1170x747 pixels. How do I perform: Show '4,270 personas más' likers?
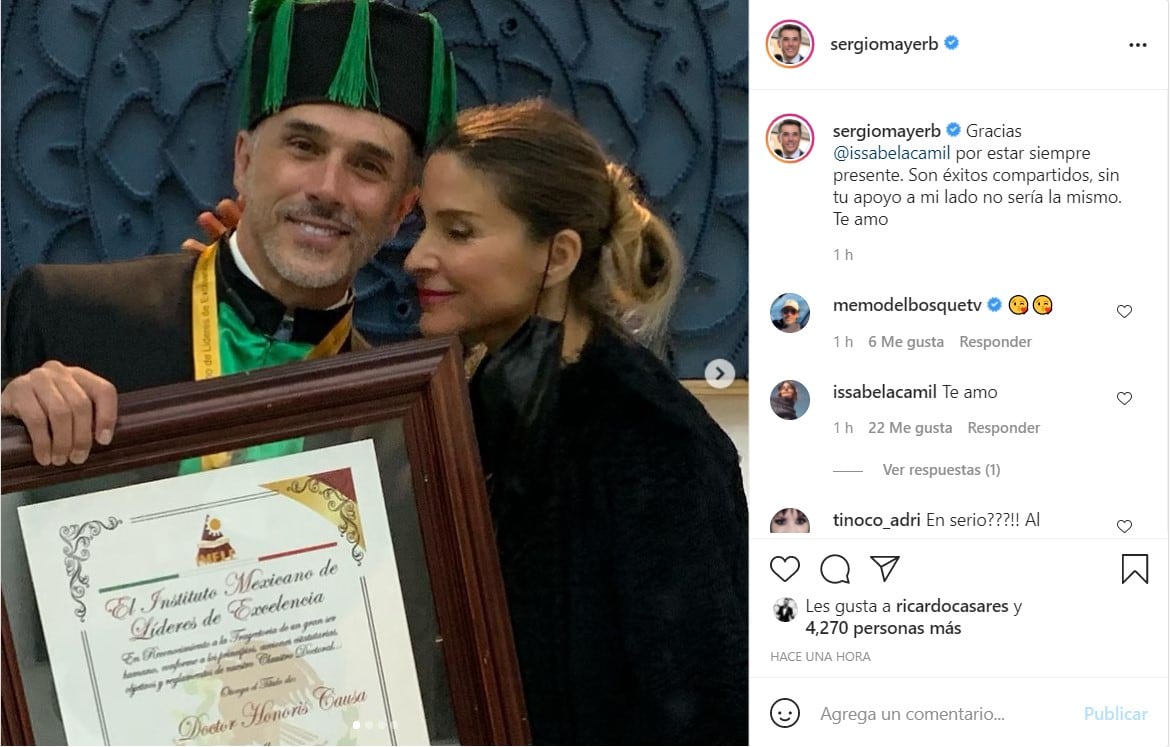(x=883, y=628)
